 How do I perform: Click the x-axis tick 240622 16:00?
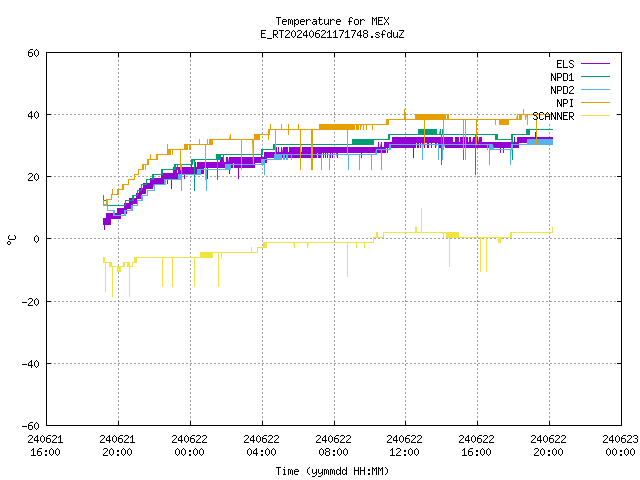pos(476,446)
